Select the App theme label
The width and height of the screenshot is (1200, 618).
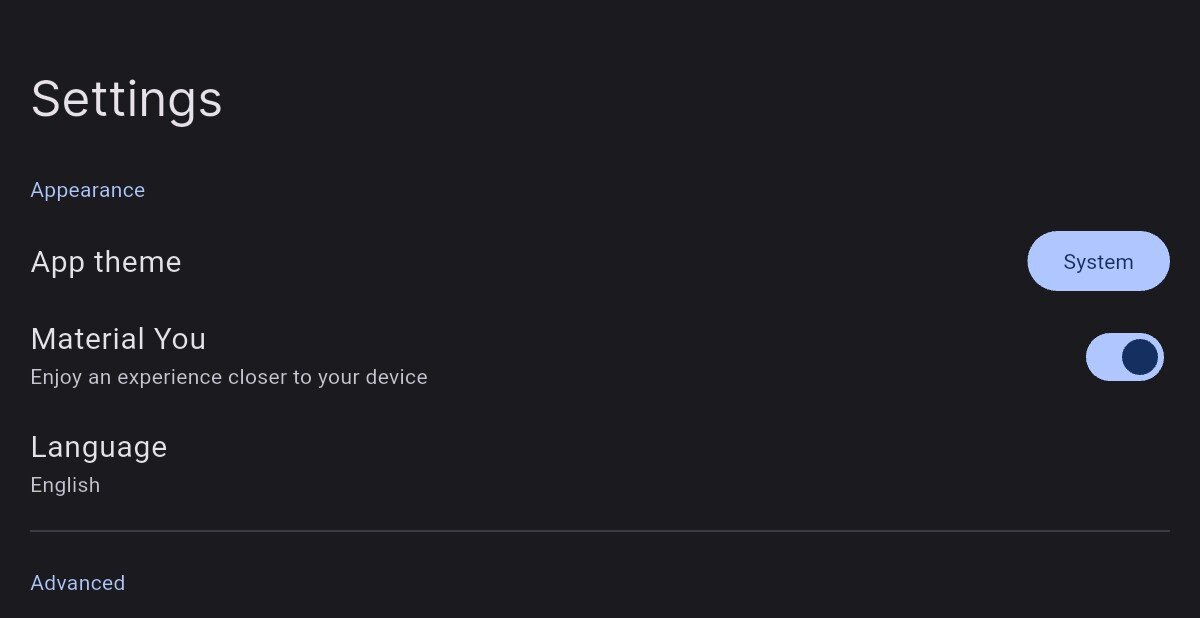(x=106, y=262)
